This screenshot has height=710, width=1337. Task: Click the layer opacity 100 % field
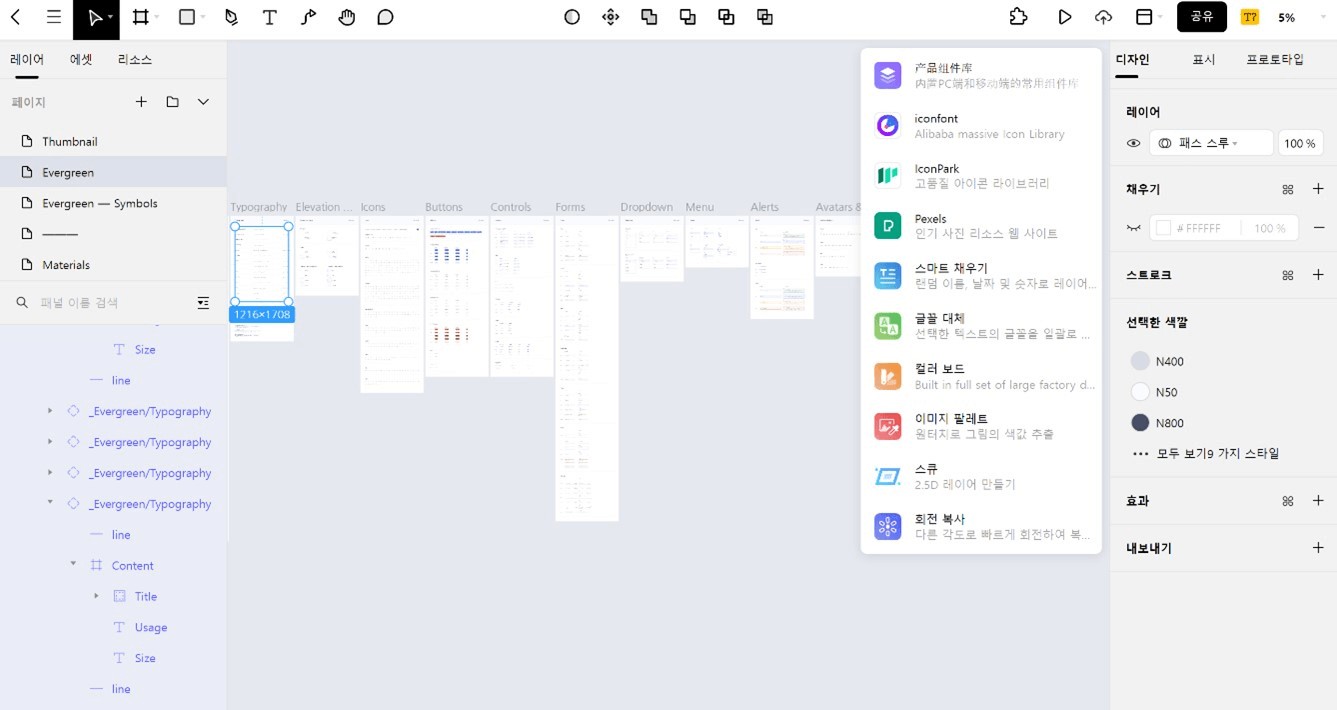point(1300,143)
